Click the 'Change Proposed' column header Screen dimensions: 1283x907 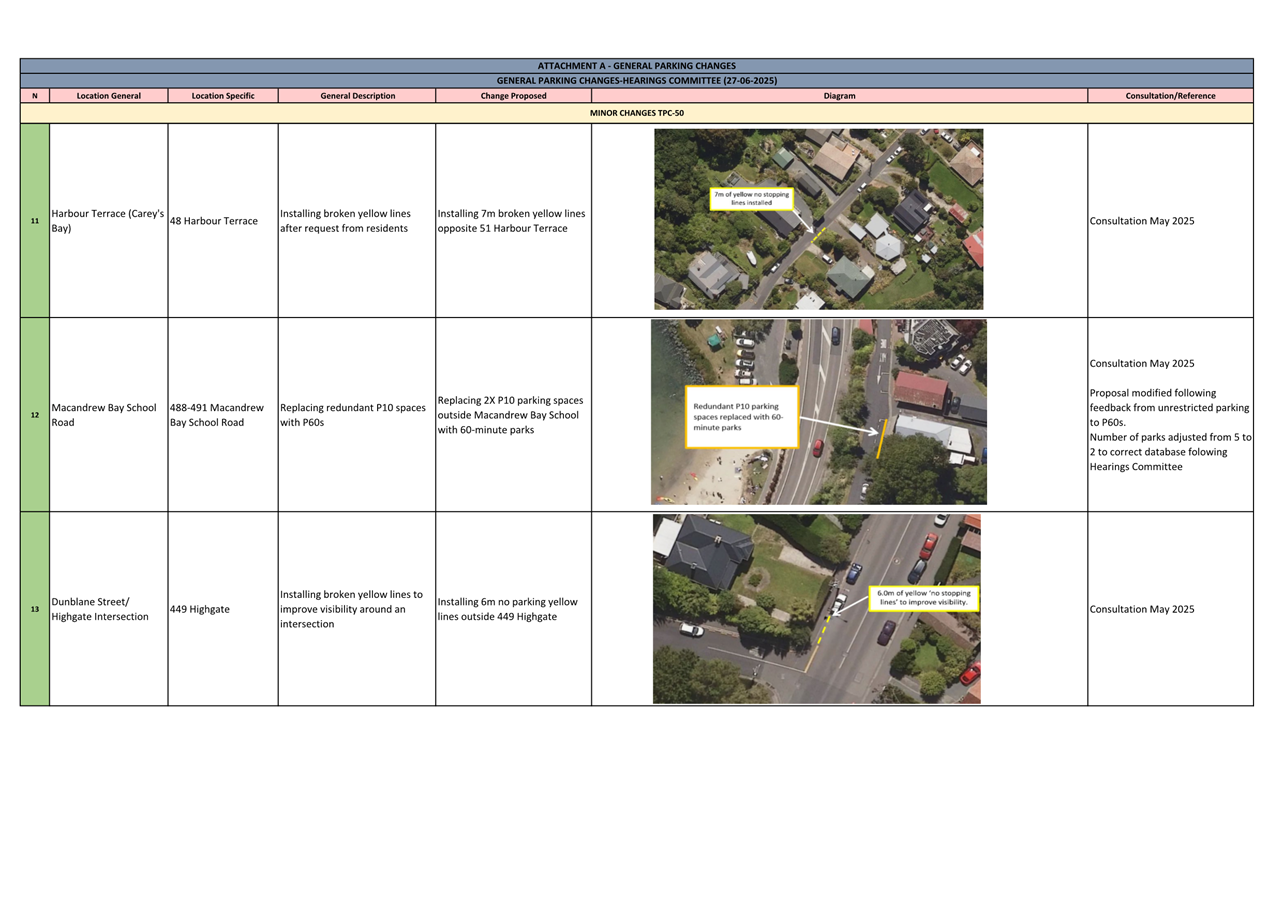[x=513, y=96]
